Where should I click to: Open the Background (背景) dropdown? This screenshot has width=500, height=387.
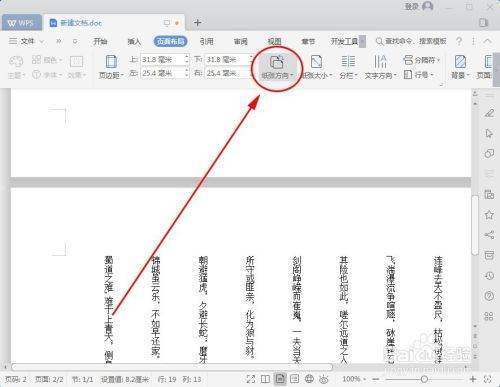[x=460, y=68]
